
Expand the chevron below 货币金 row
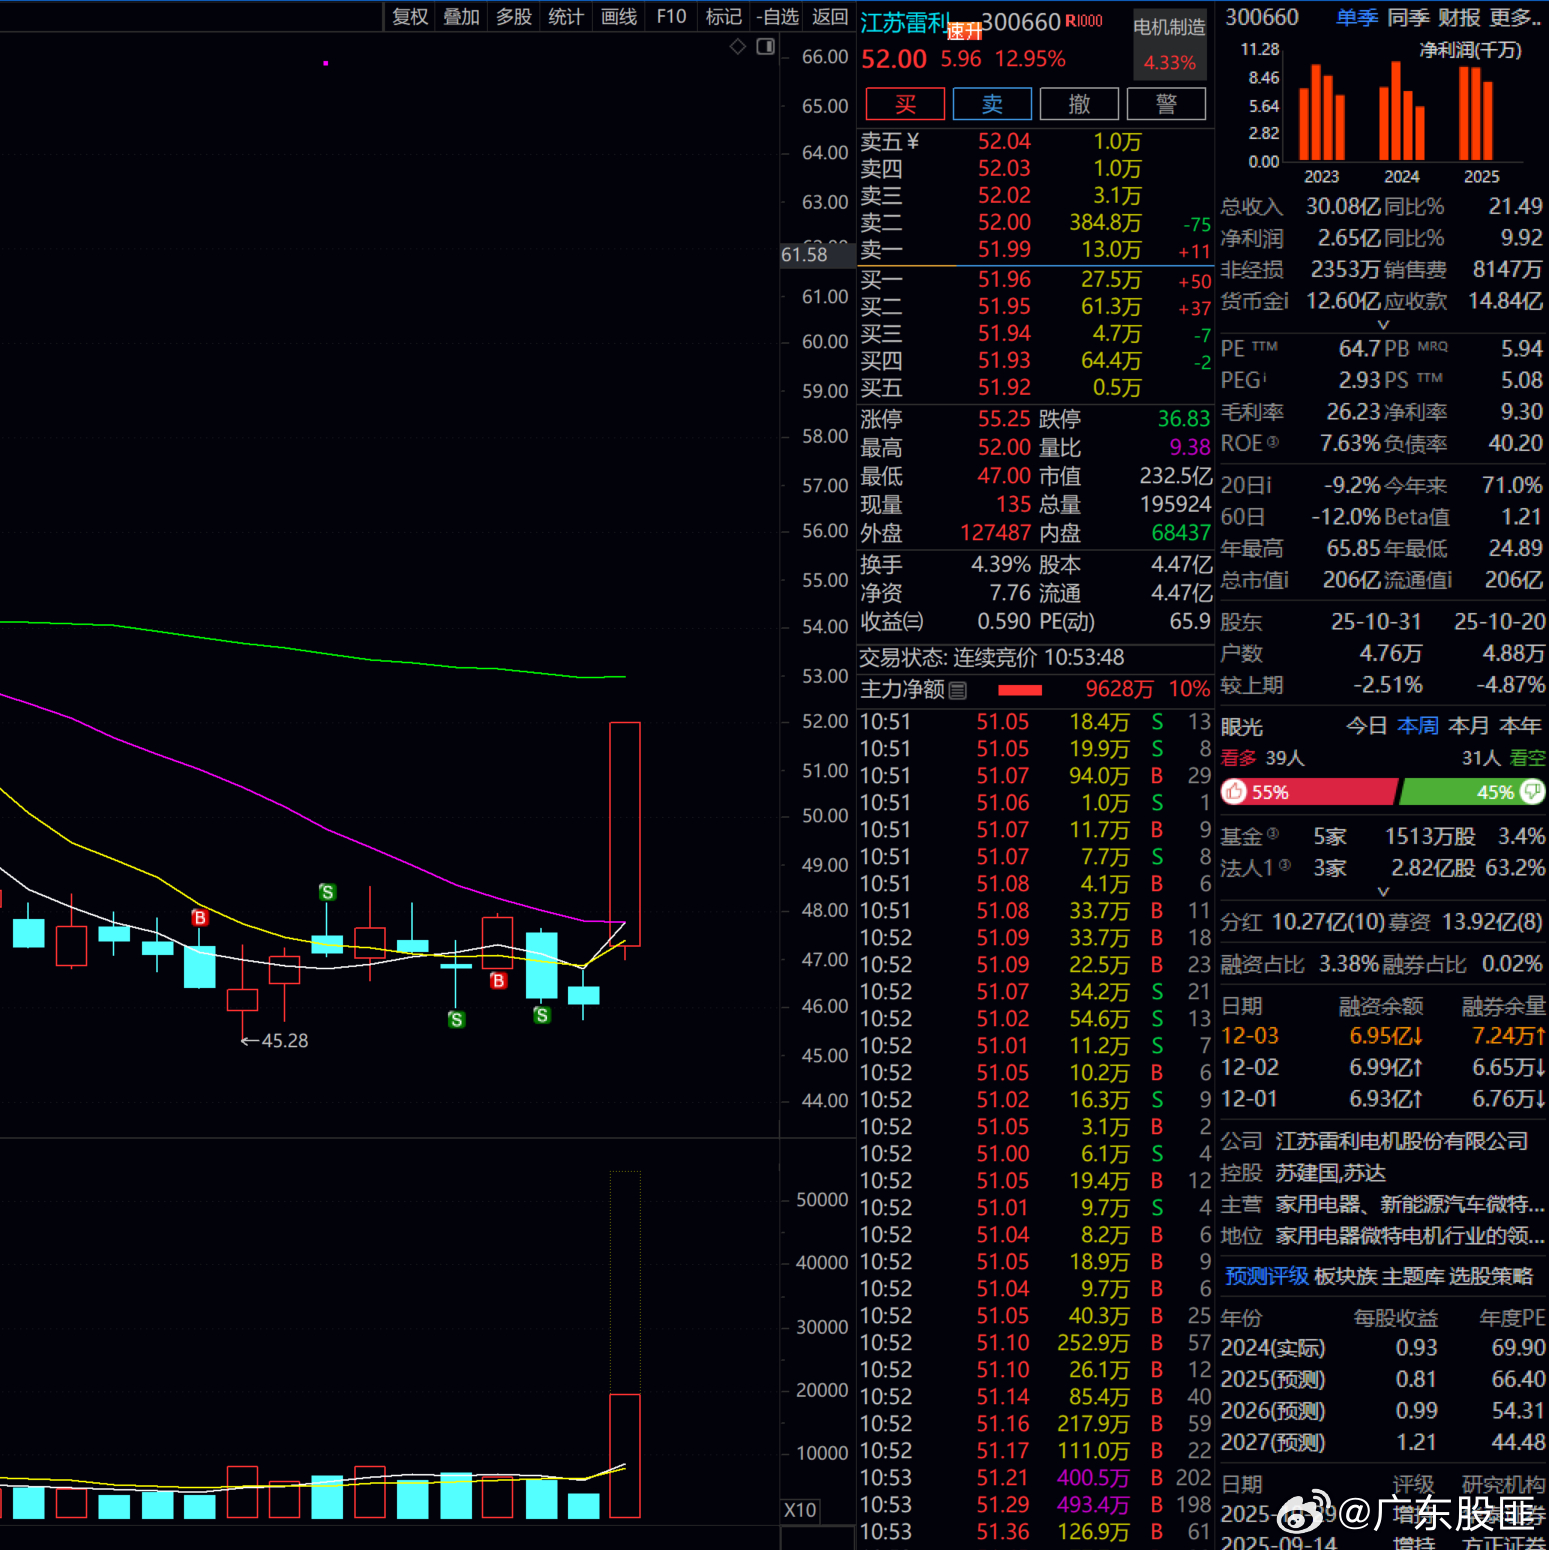click(x=1384, y=324)
